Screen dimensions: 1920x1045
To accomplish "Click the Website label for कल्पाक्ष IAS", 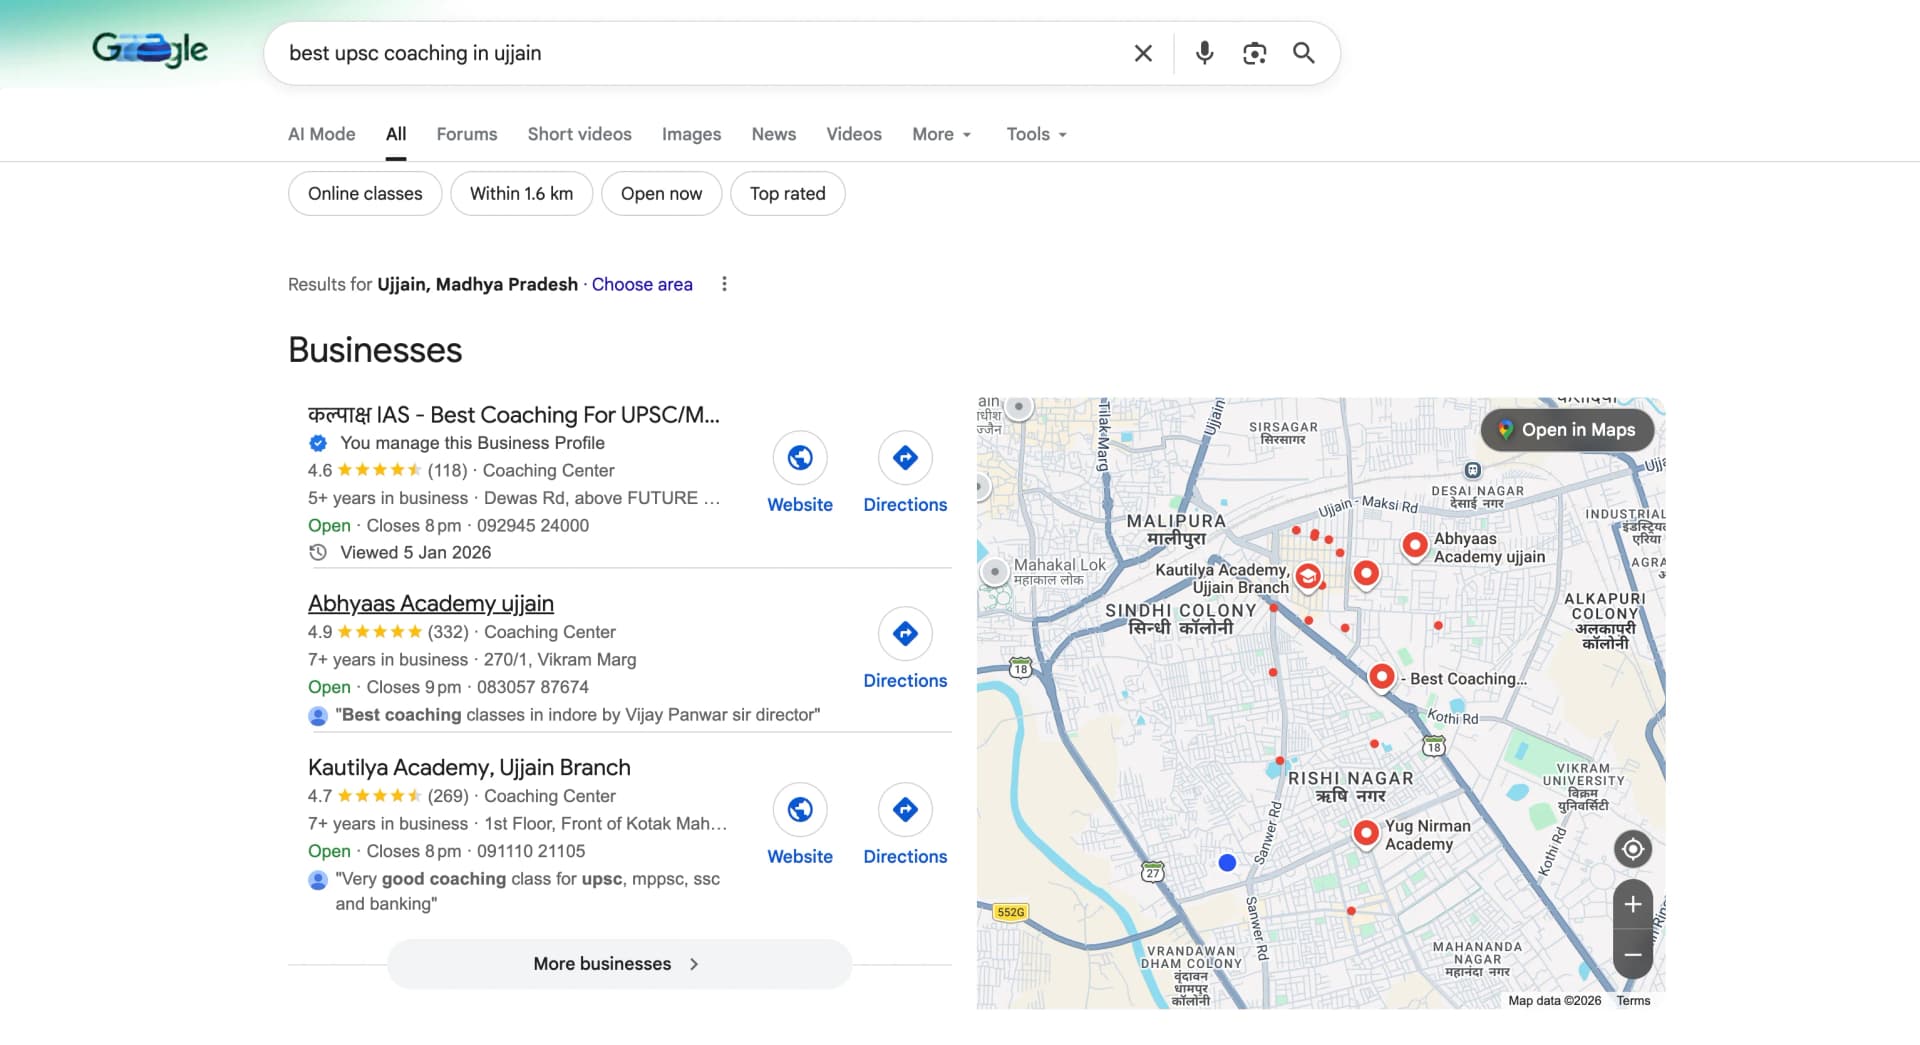I will pos(800,505).
